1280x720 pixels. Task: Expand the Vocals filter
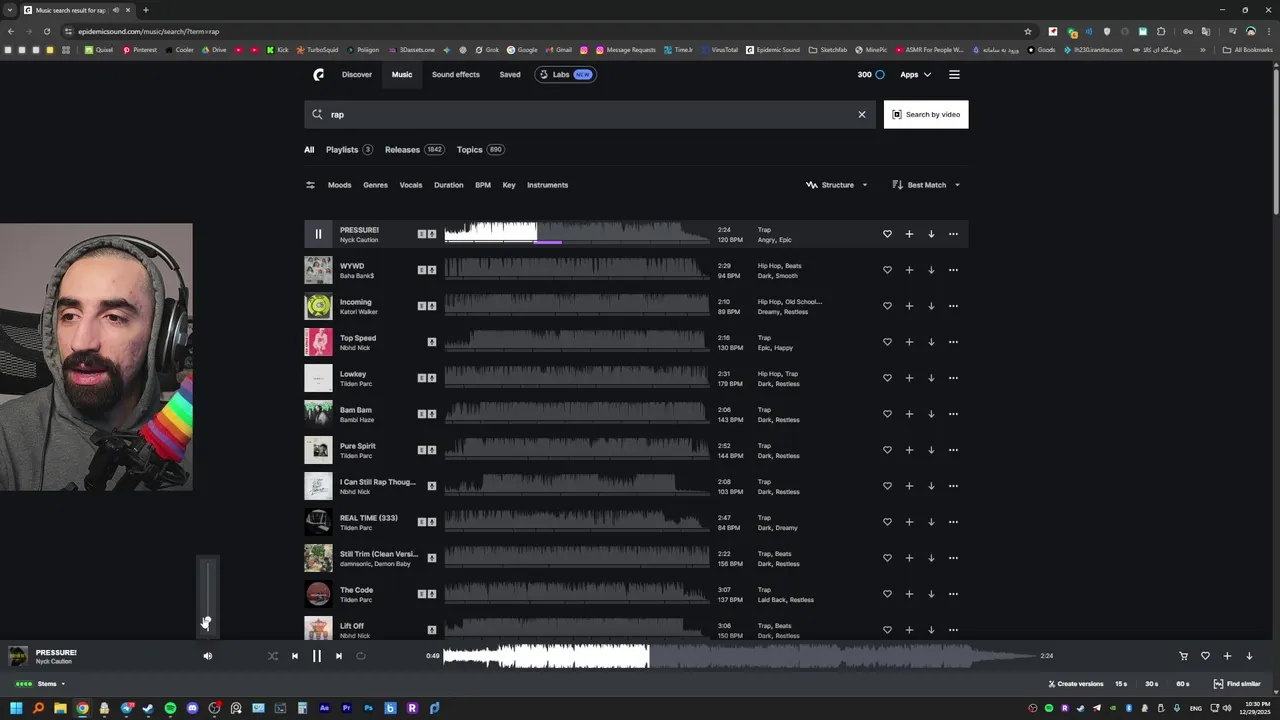411,185
